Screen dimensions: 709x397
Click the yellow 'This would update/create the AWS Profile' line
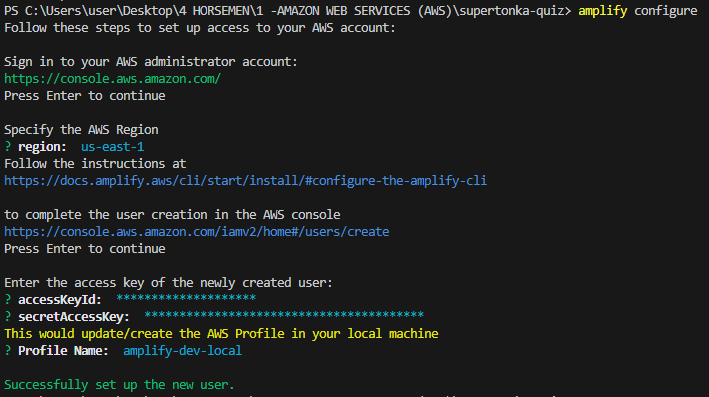point(221,334)
